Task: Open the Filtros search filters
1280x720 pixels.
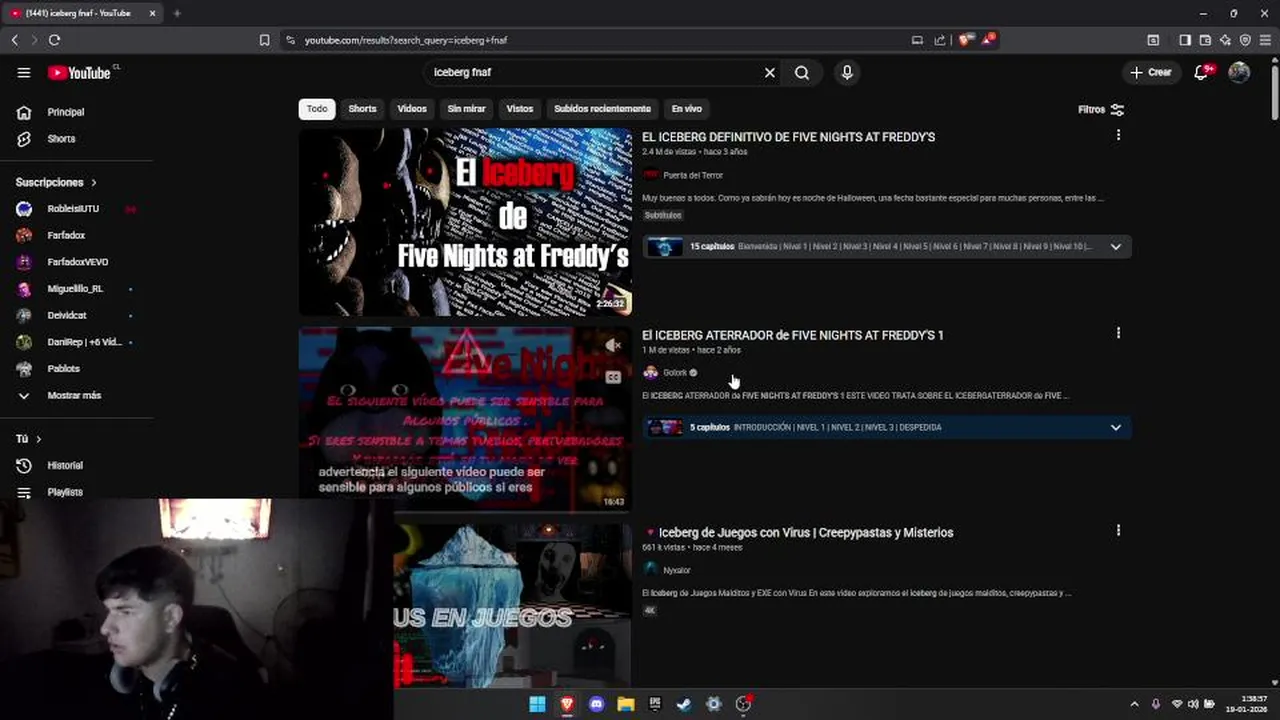Action: (1101, 109)
